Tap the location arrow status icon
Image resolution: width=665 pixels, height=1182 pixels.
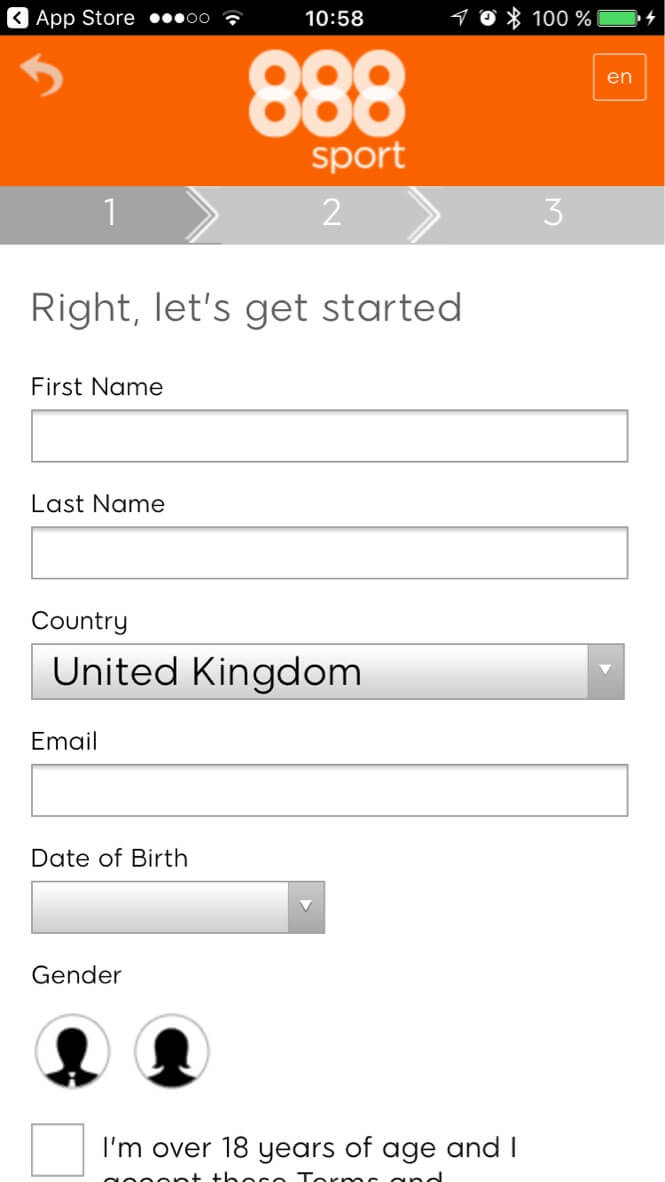pyautogui.click(x=459, y=17)
